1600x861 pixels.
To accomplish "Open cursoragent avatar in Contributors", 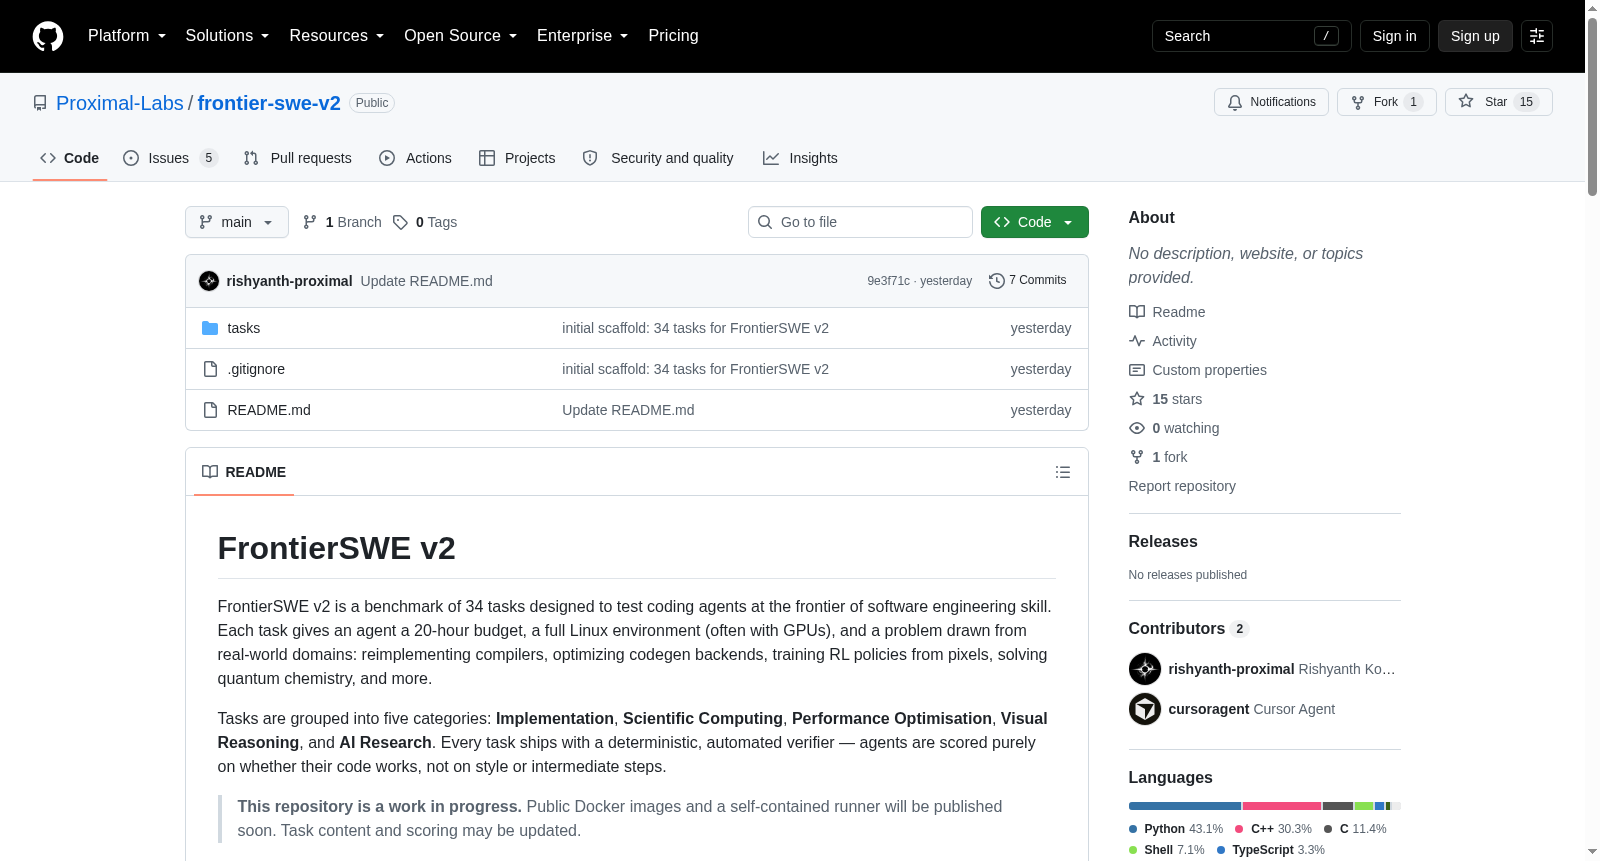I will 1145,709.
